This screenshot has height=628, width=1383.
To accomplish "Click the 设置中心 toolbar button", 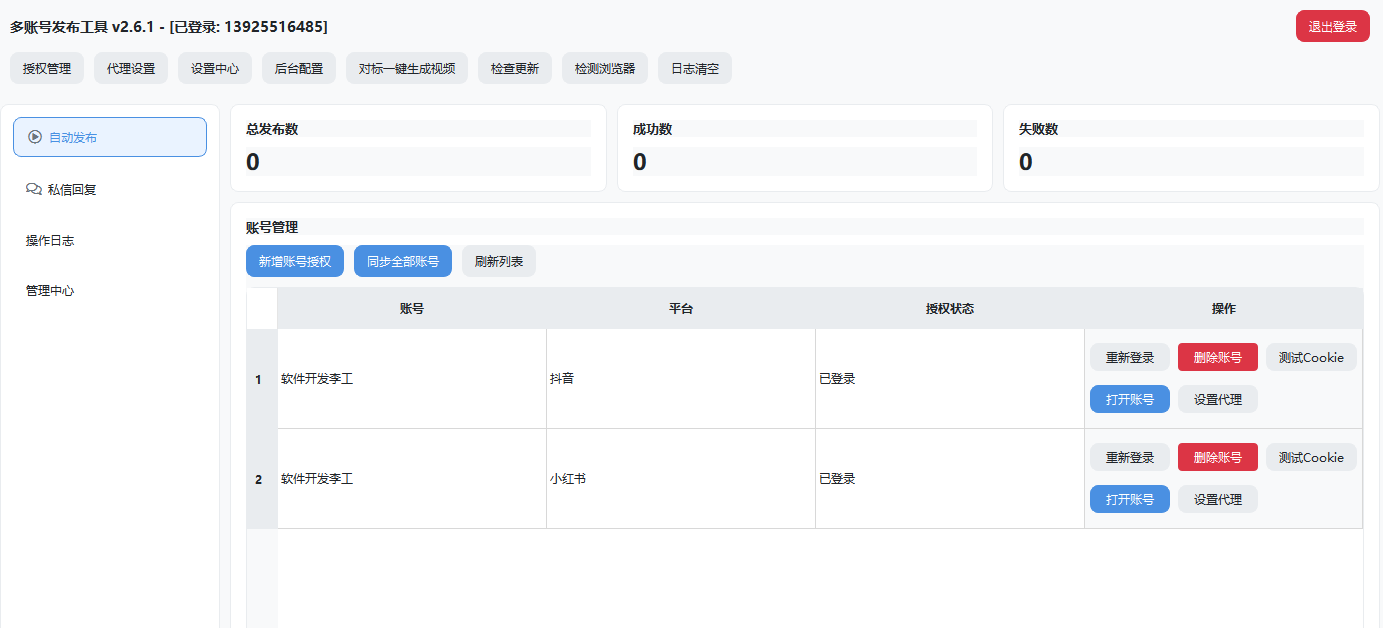I will [215, 69].
